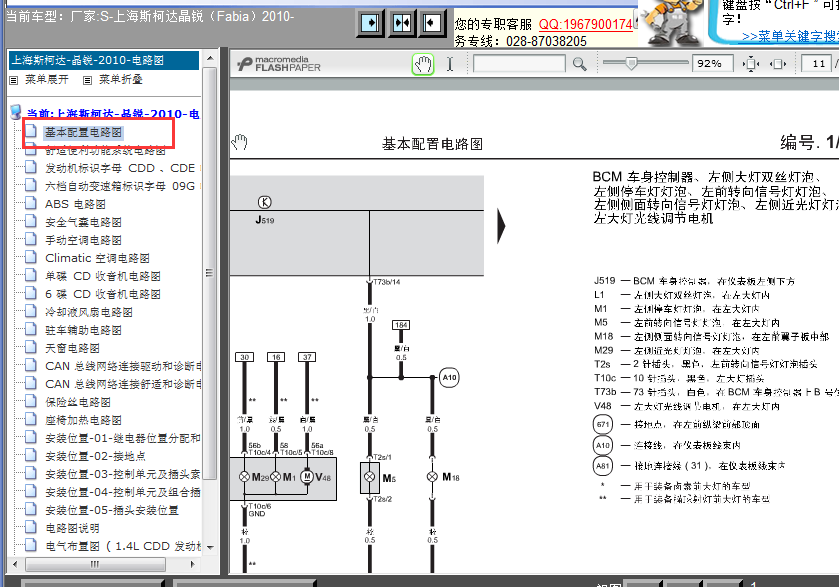Click the page icon beside 座椅加热电路图
This screenshot has height=587, width=839.
coord(31,420)
